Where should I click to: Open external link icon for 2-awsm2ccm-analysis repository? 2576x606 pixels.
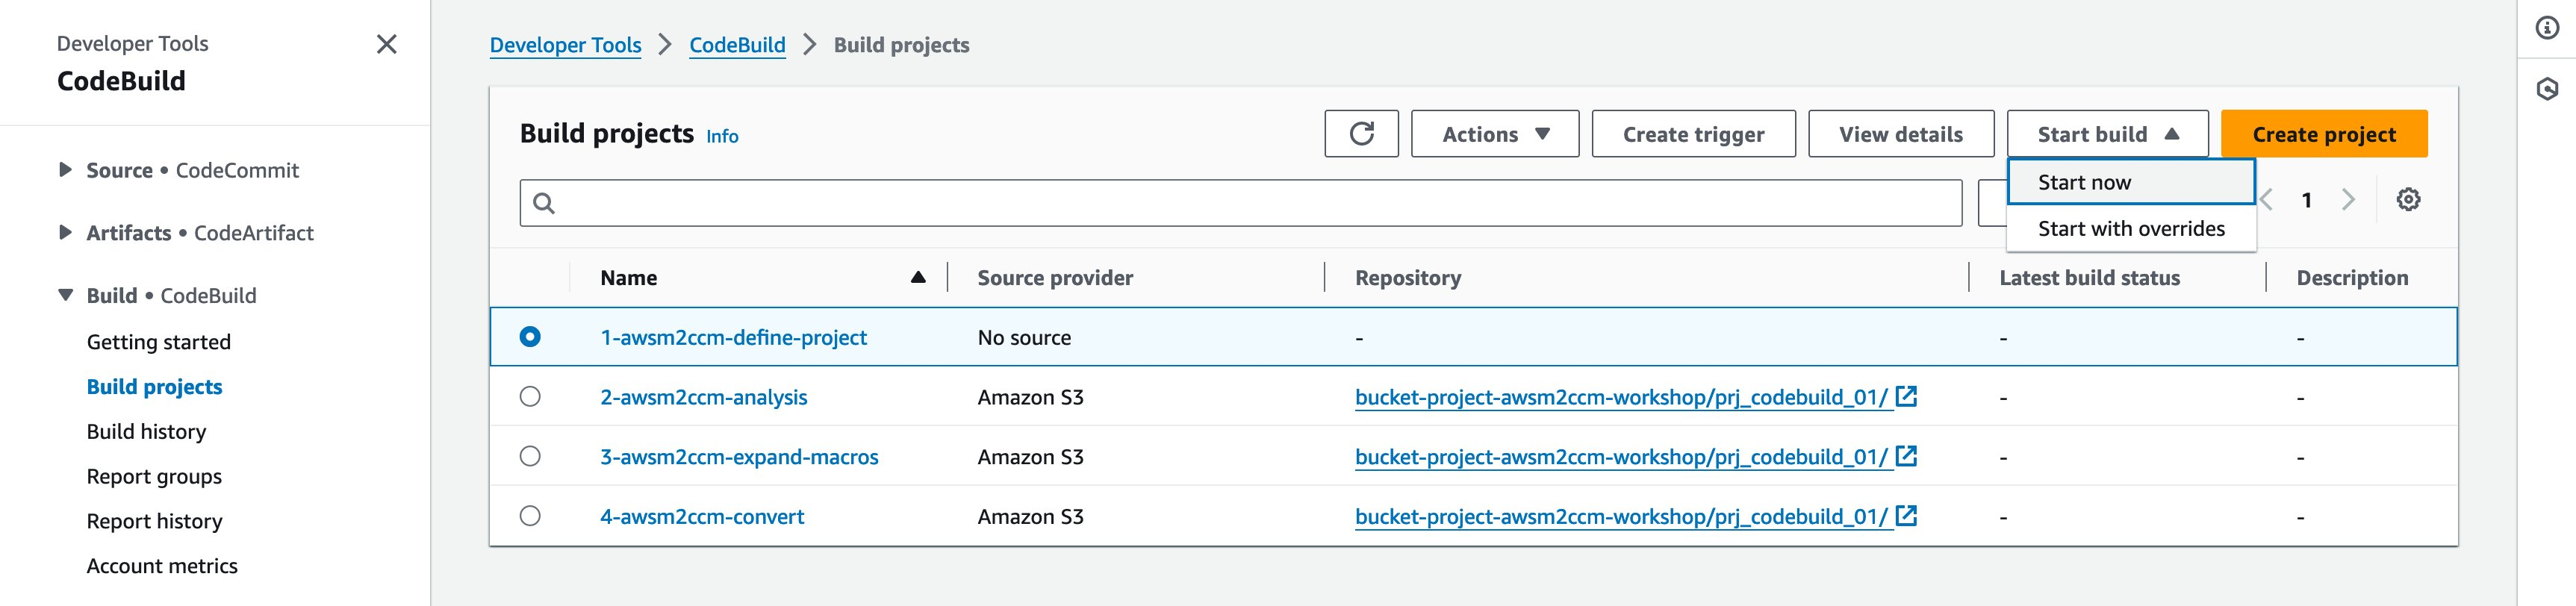coord(1906,396)
